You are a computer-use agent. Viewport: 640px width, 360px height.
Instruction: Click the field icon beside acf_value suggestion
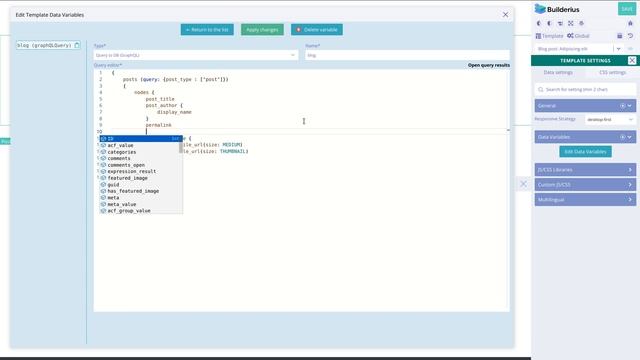click(x=103, y=145)
